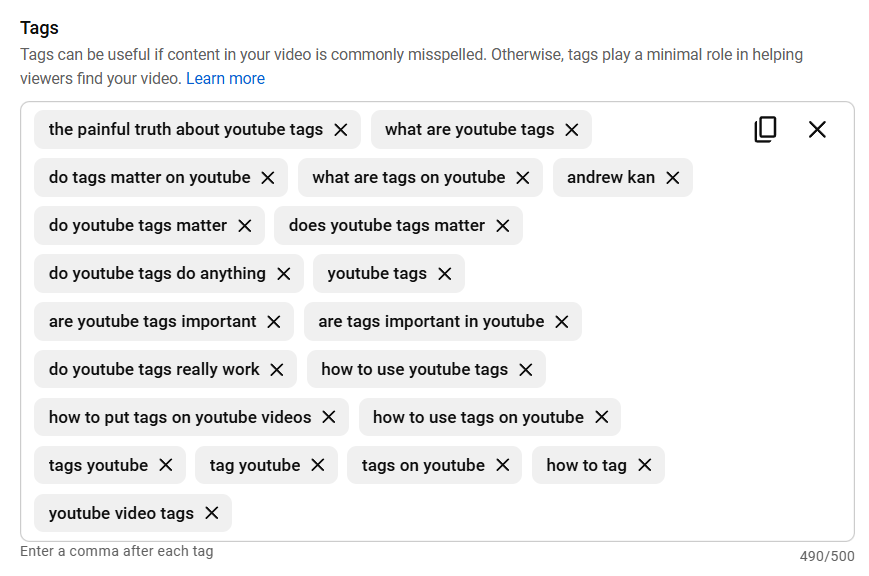The height and width of the screenshot is (576, 869).
Task: Delete the 'what are tags on youtube' tag
Action: (x=522, y=178)
